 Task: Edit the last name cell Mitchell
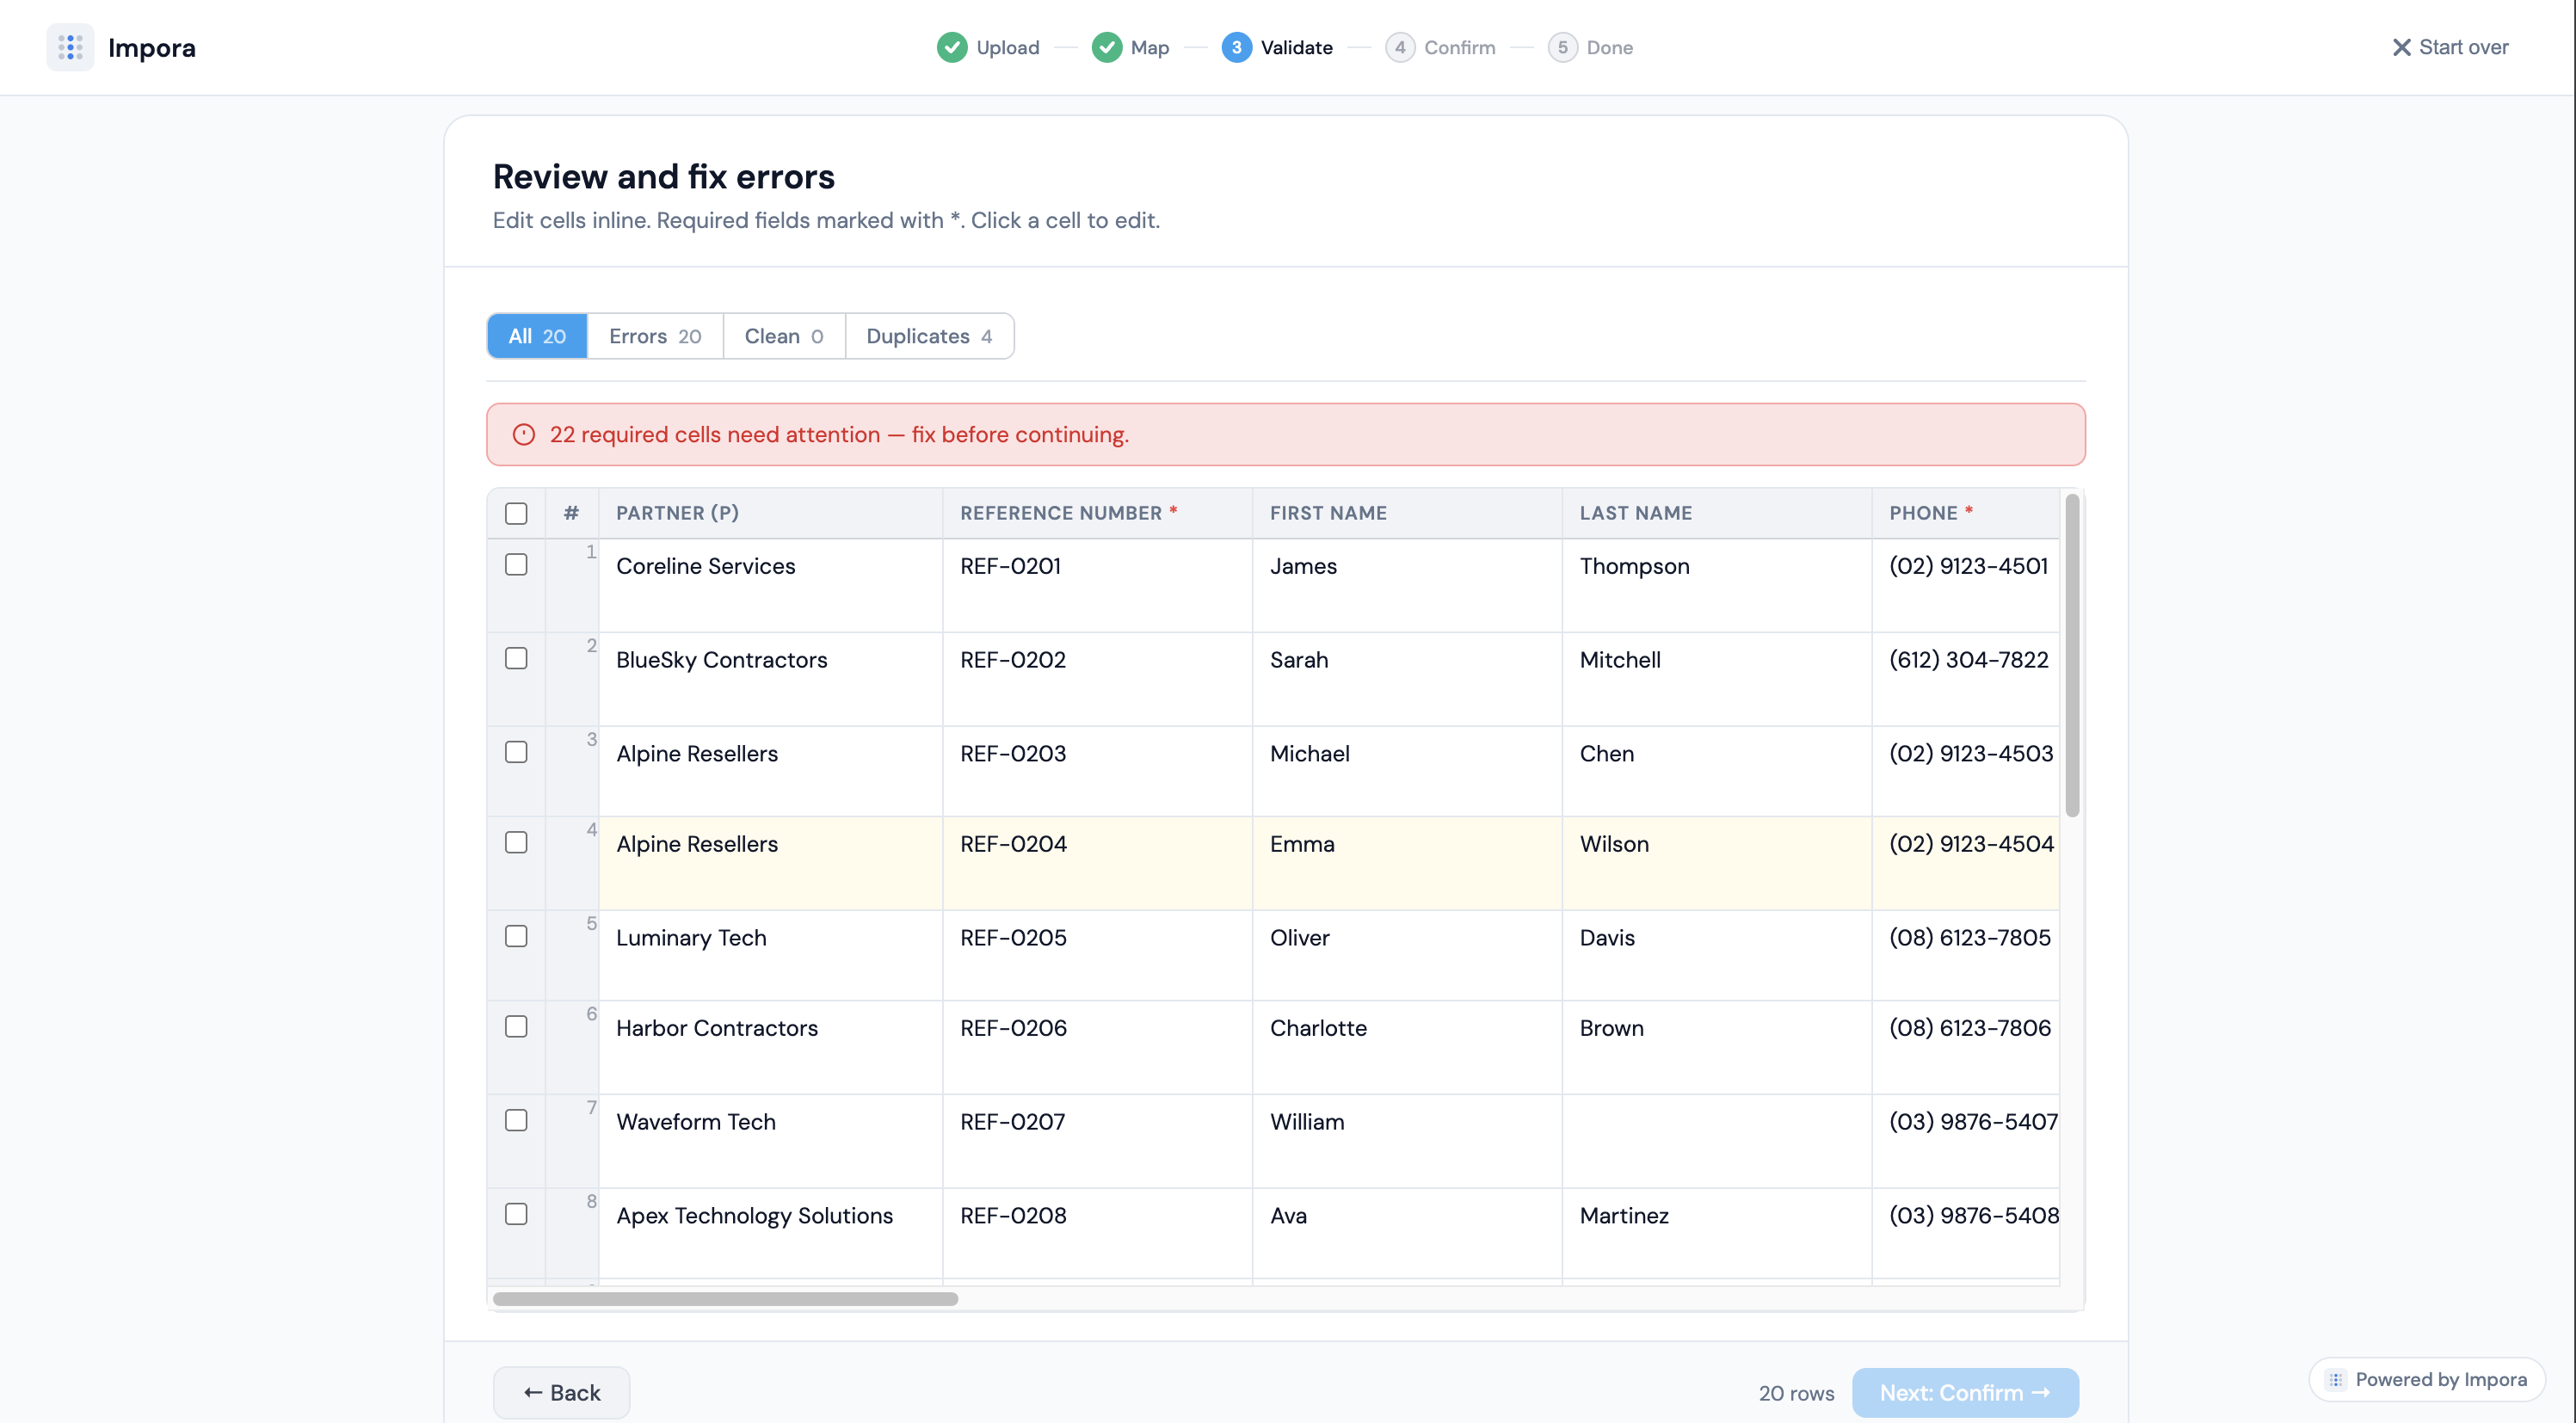click(1716, 679)
